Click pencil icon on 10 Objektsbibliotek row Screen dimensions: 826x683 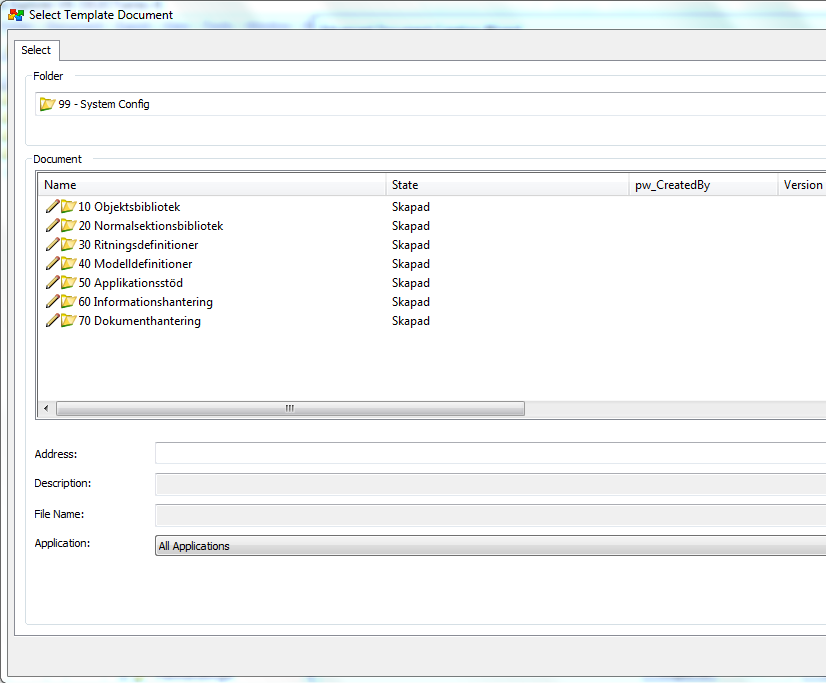tap(52, 206)
